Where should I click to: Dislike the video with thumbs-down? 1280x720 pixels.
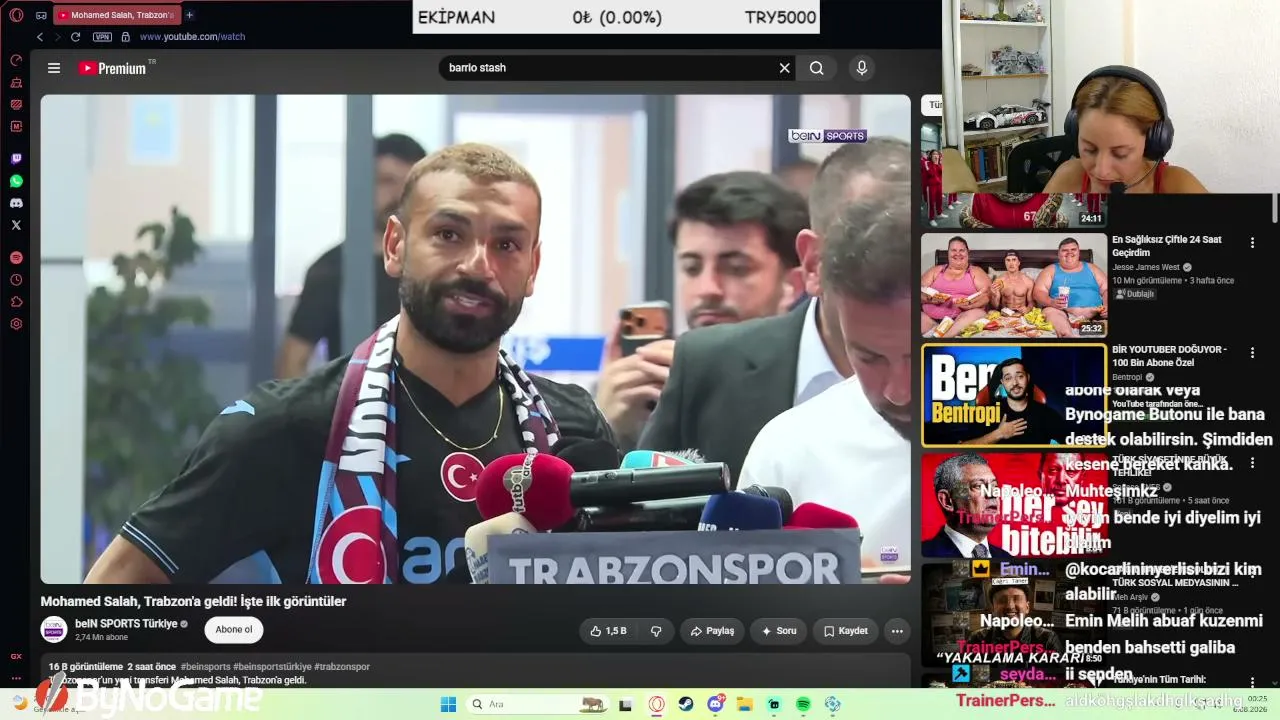coord(656,631)
